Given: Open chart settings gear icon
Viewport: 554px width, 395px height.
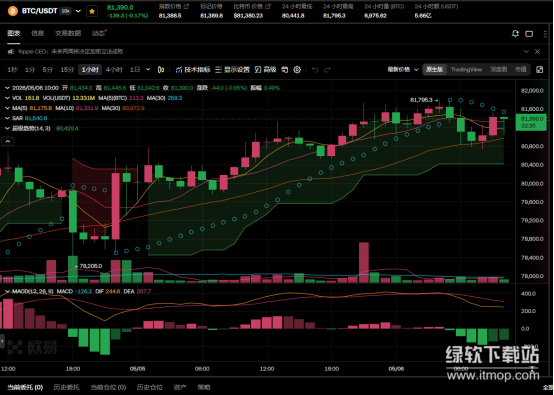Looking at the screenshot, I should (297, 70).
